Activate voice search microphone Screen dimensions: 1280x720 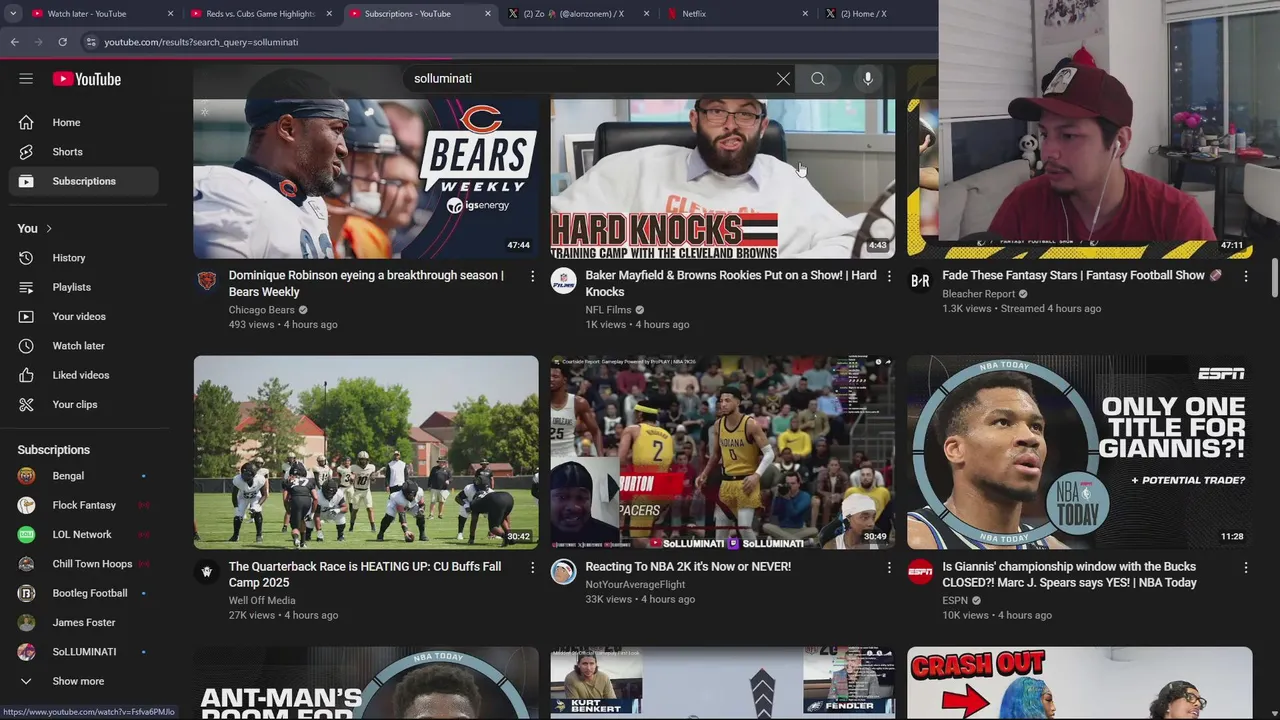coord(868,79)
